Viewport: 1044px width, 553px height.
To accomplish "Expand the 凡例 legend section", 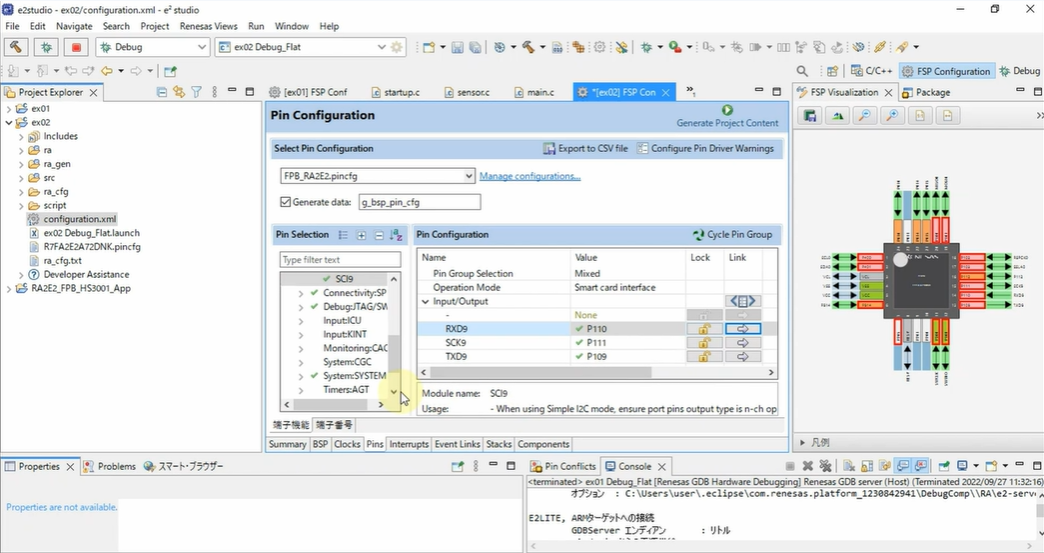I will tap(802, 443).
